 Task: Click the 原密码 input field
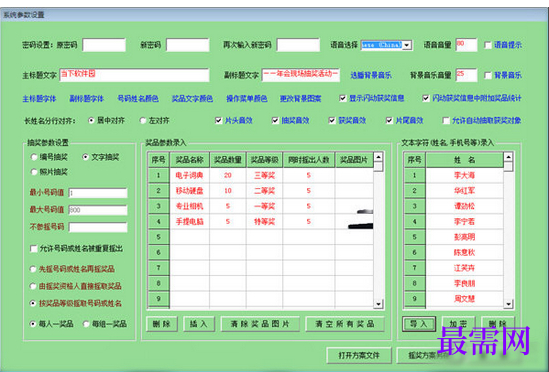104,45
